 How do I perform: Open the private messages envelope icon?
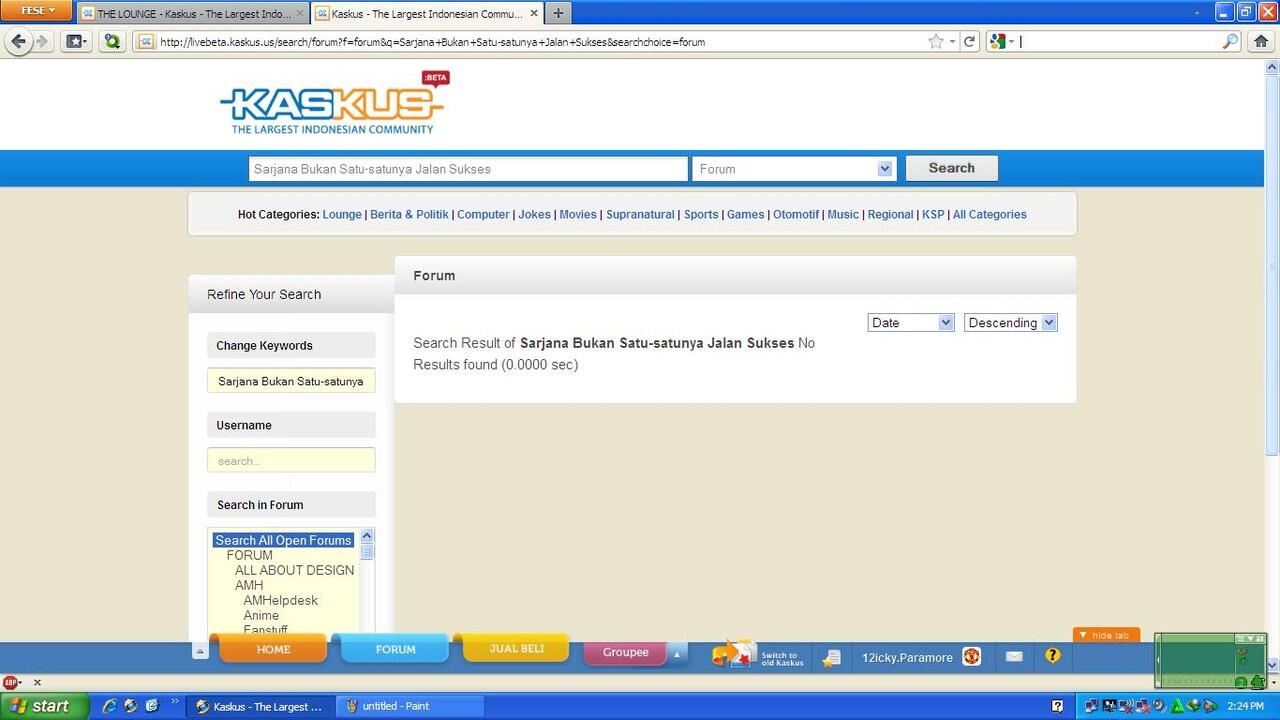[1014, 656]
